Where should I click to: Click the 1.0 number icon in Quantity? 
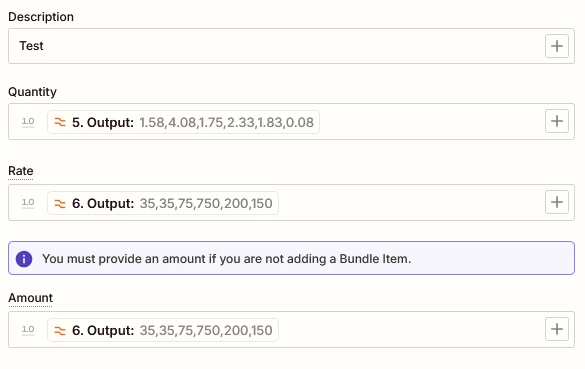point(28,122)
